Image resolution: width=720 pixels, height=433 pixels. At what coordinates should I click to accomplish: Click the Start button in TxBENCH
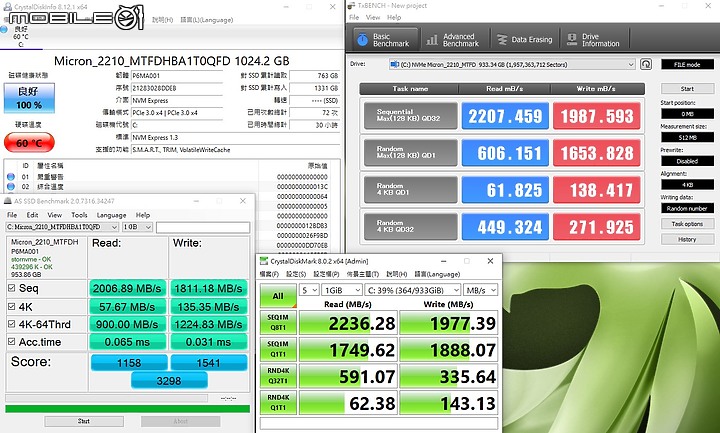point(687,88)
